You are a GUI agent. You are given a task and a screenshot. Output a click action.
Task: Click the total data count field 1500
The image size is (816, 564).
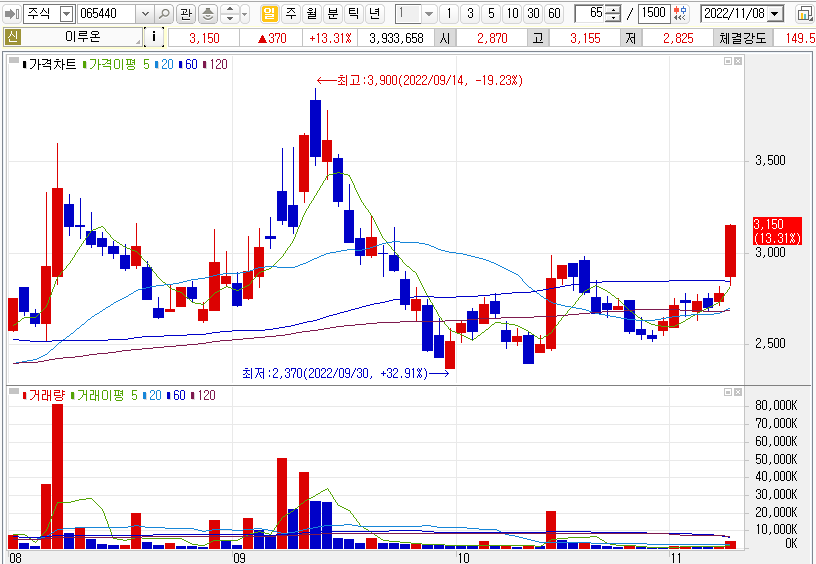[x=654, y=14]
